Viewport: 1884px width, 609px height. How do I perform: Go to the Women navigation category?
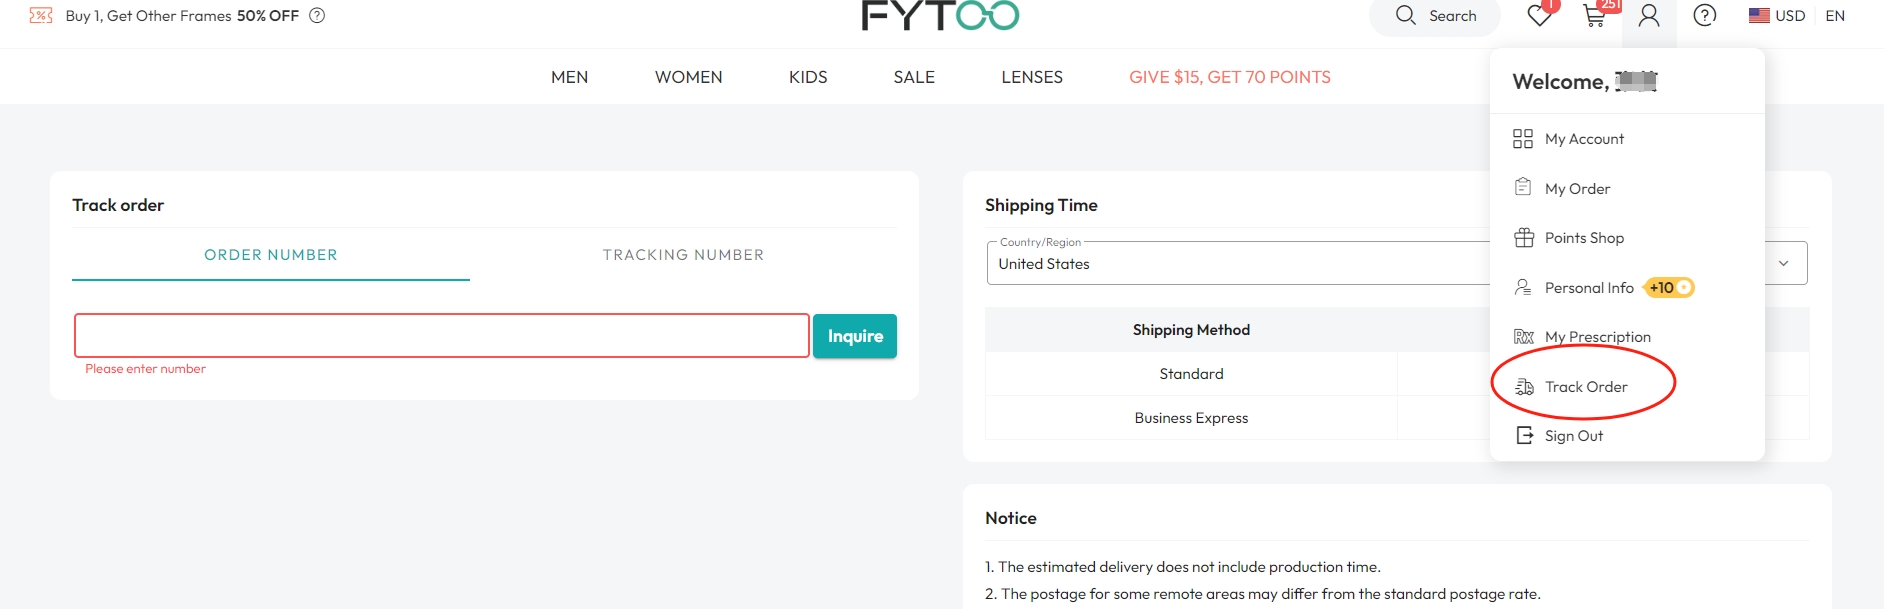point(688,77)
